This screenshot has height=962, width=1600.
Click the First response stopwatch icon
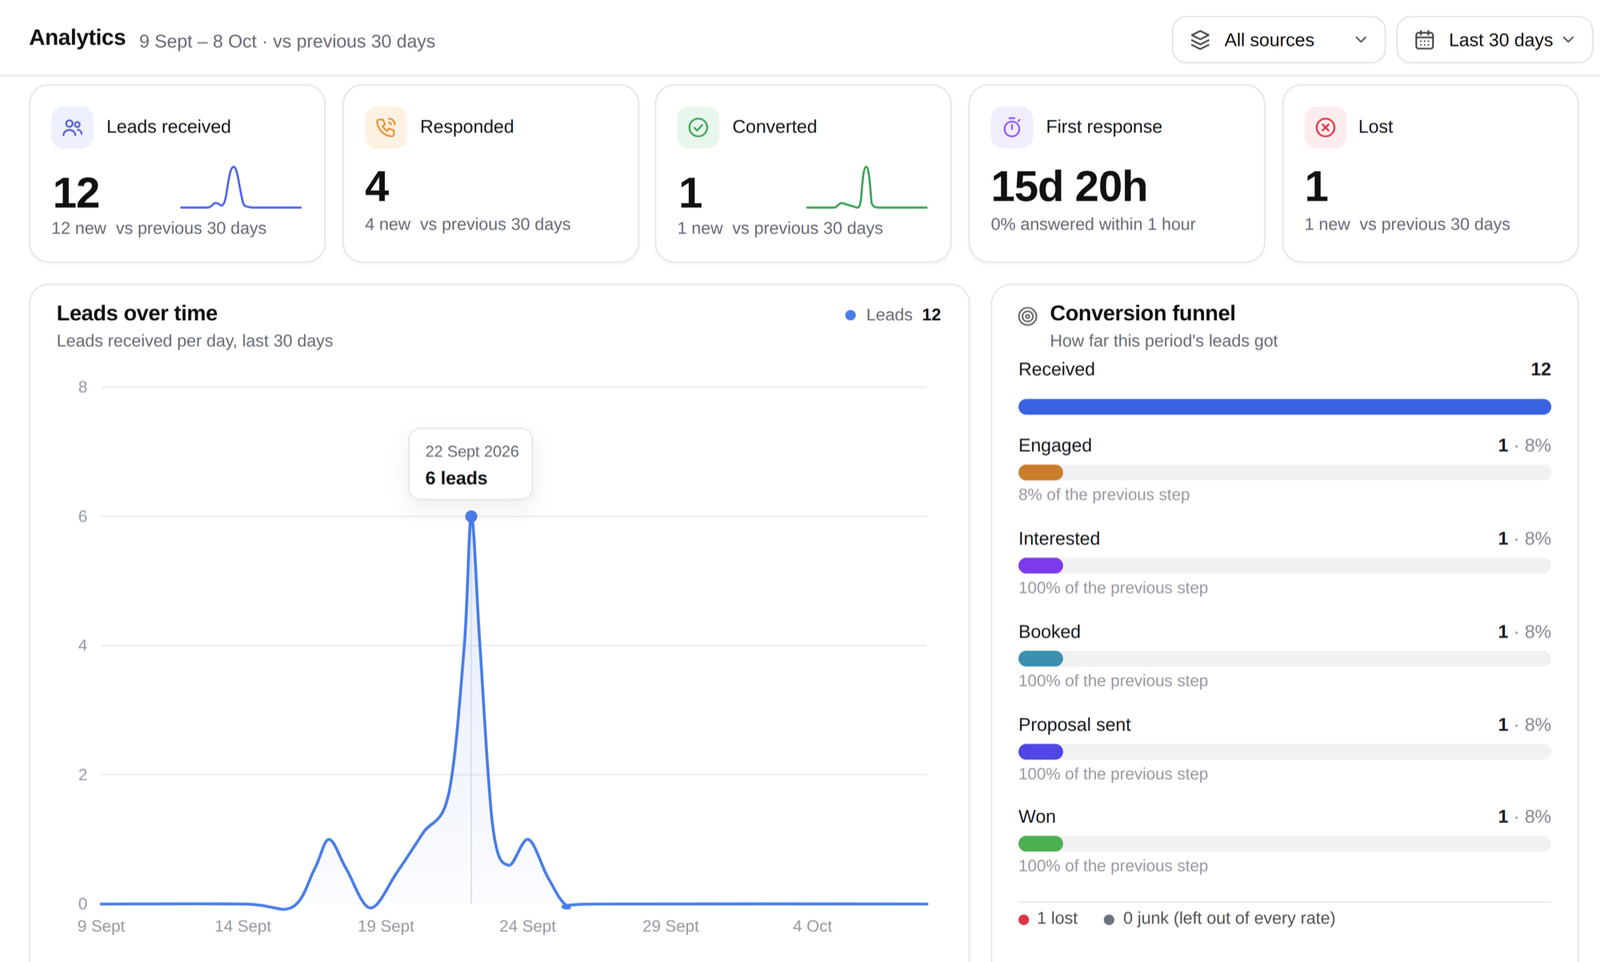(1012, 127)
